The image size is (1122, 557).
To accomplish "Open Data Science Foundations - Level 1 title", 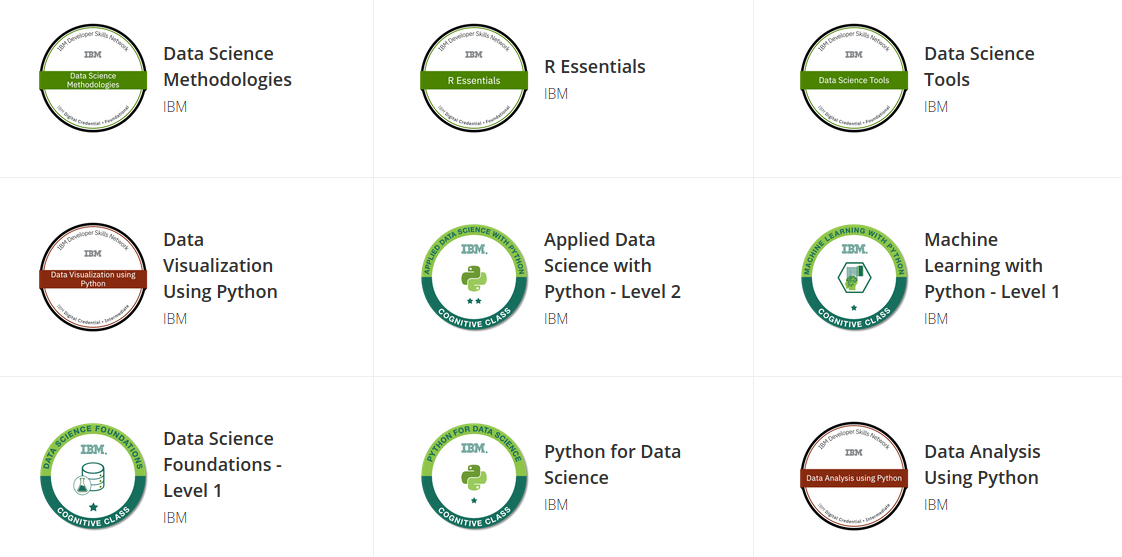I will tap(223, 465).
